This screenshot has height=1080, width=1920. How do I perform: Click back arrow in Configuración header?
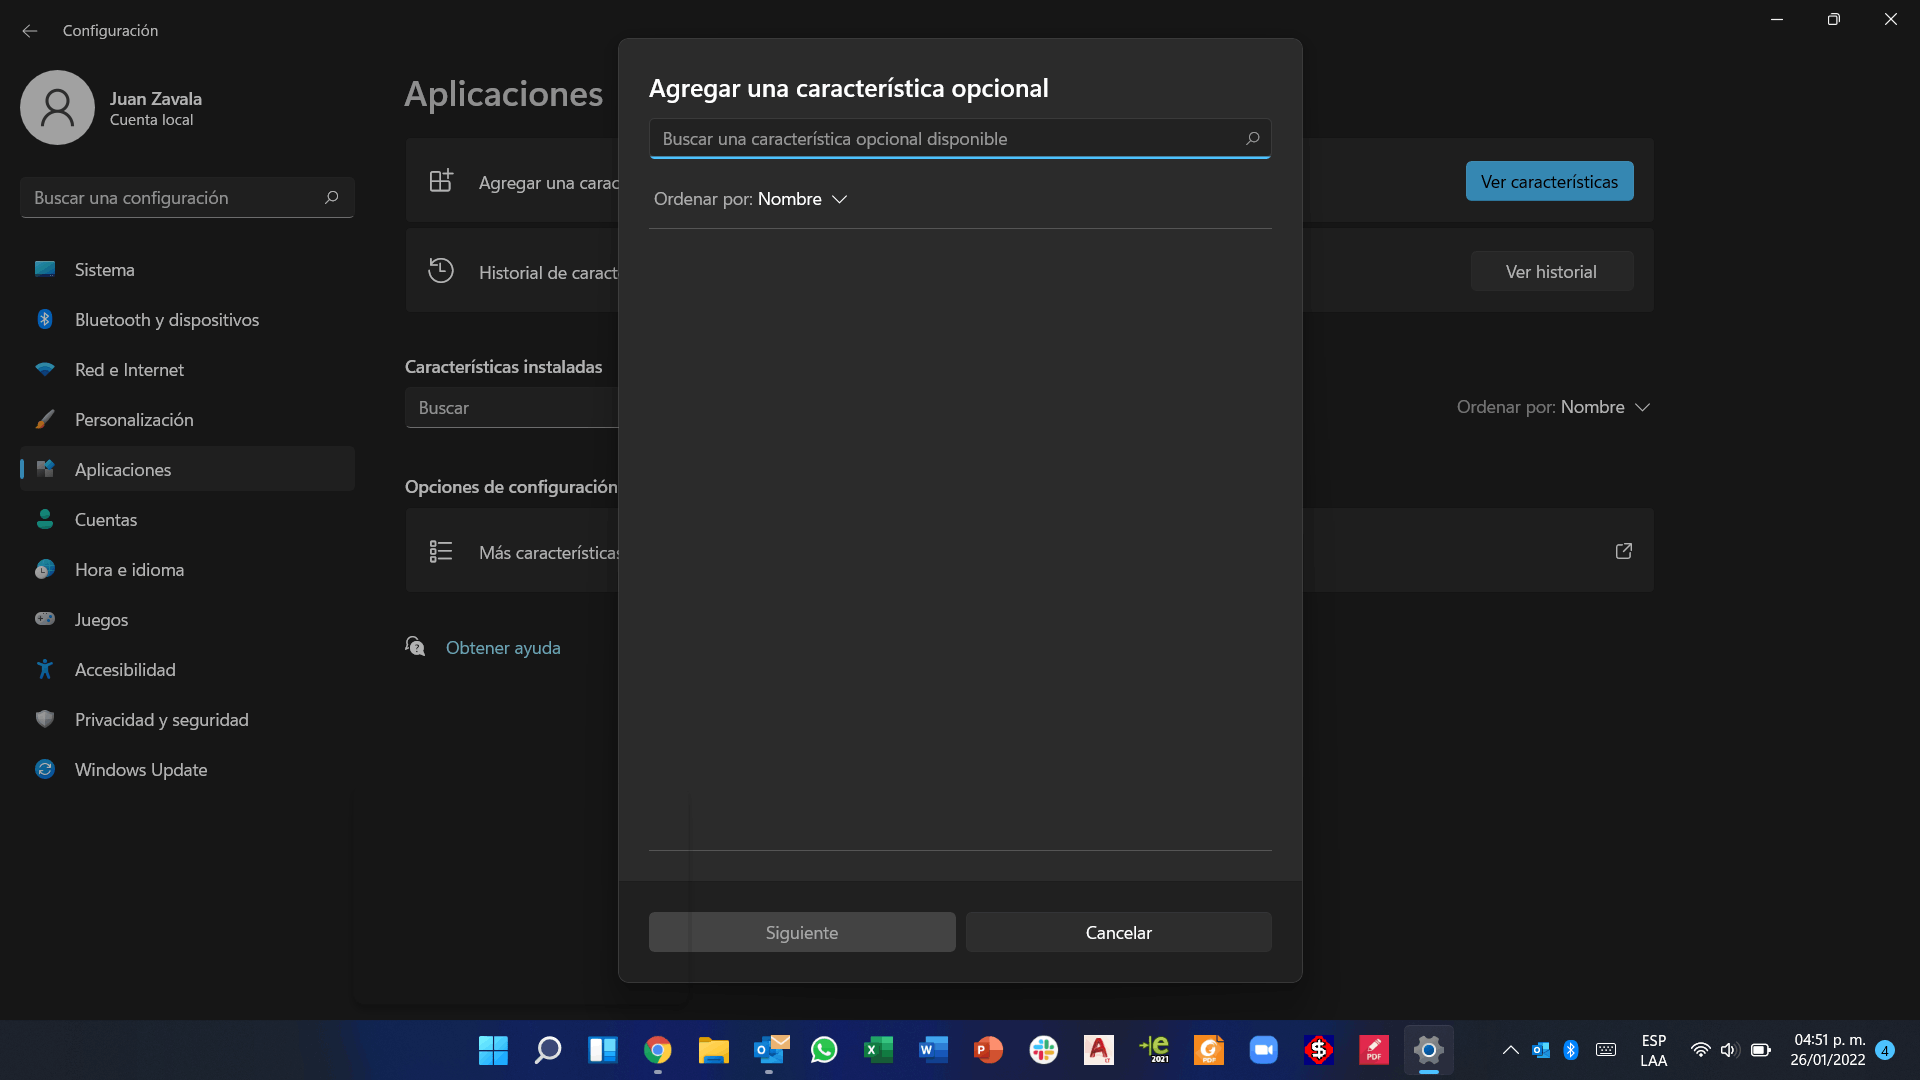point(30,31)
